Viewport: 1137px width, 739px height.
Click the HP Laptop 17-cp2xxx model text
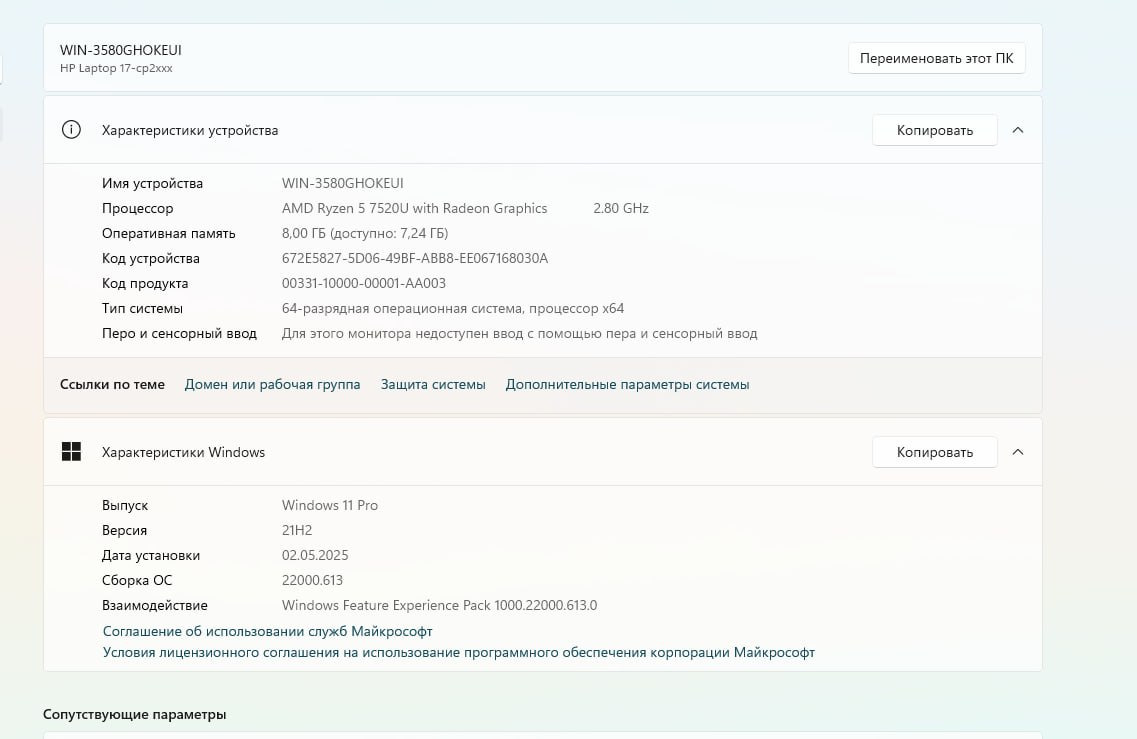coord(116,68)
